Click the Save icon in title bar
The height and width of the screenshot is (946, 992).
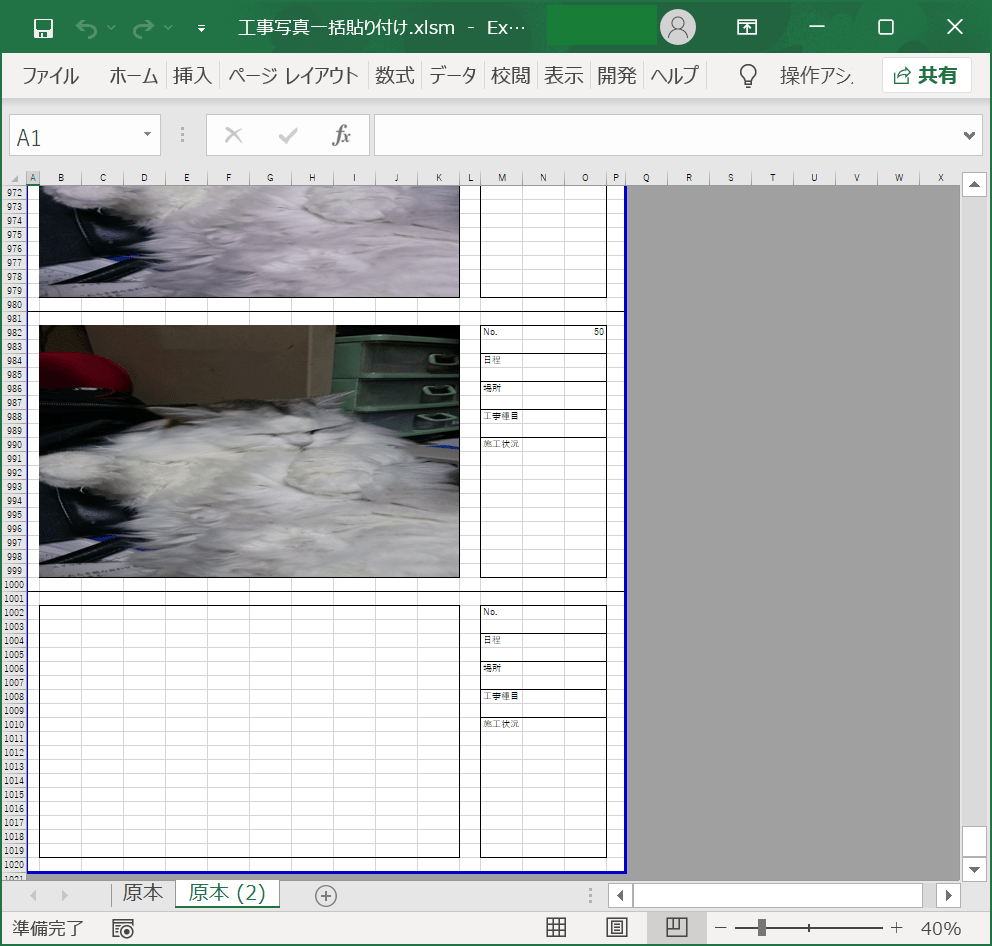point(43,28)
